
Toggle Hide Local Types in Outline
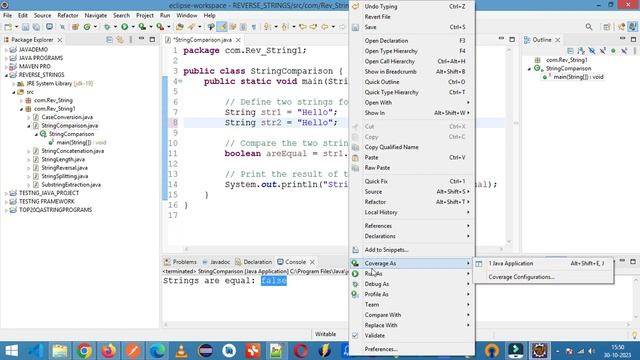click(624, 51)
